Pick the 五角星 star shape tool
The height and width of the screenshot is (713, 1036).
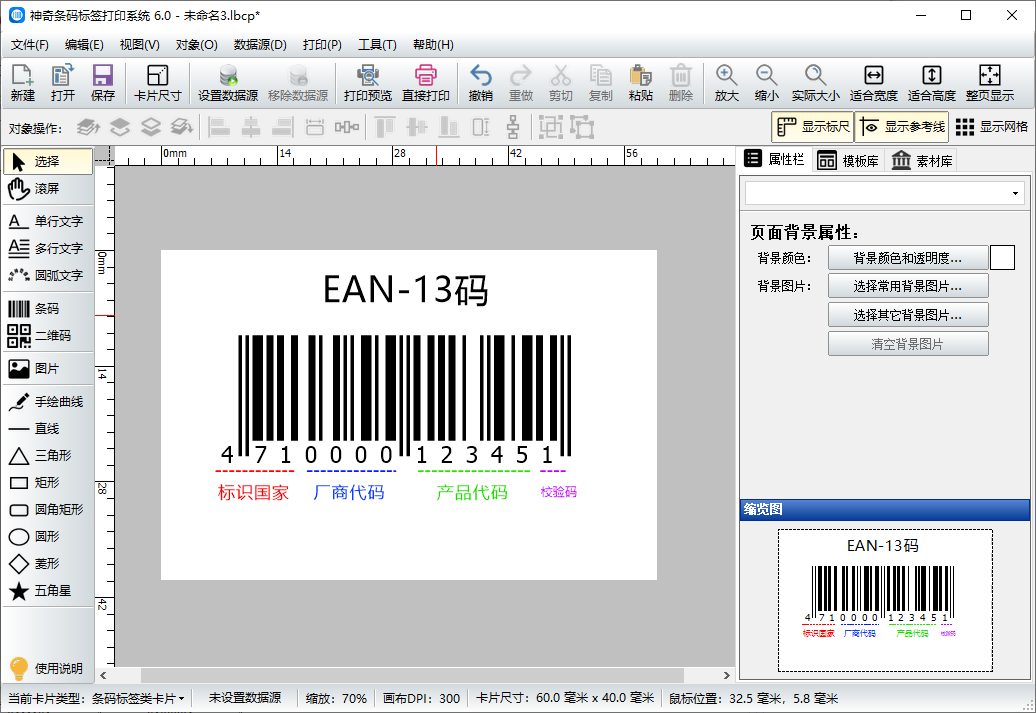47,591
